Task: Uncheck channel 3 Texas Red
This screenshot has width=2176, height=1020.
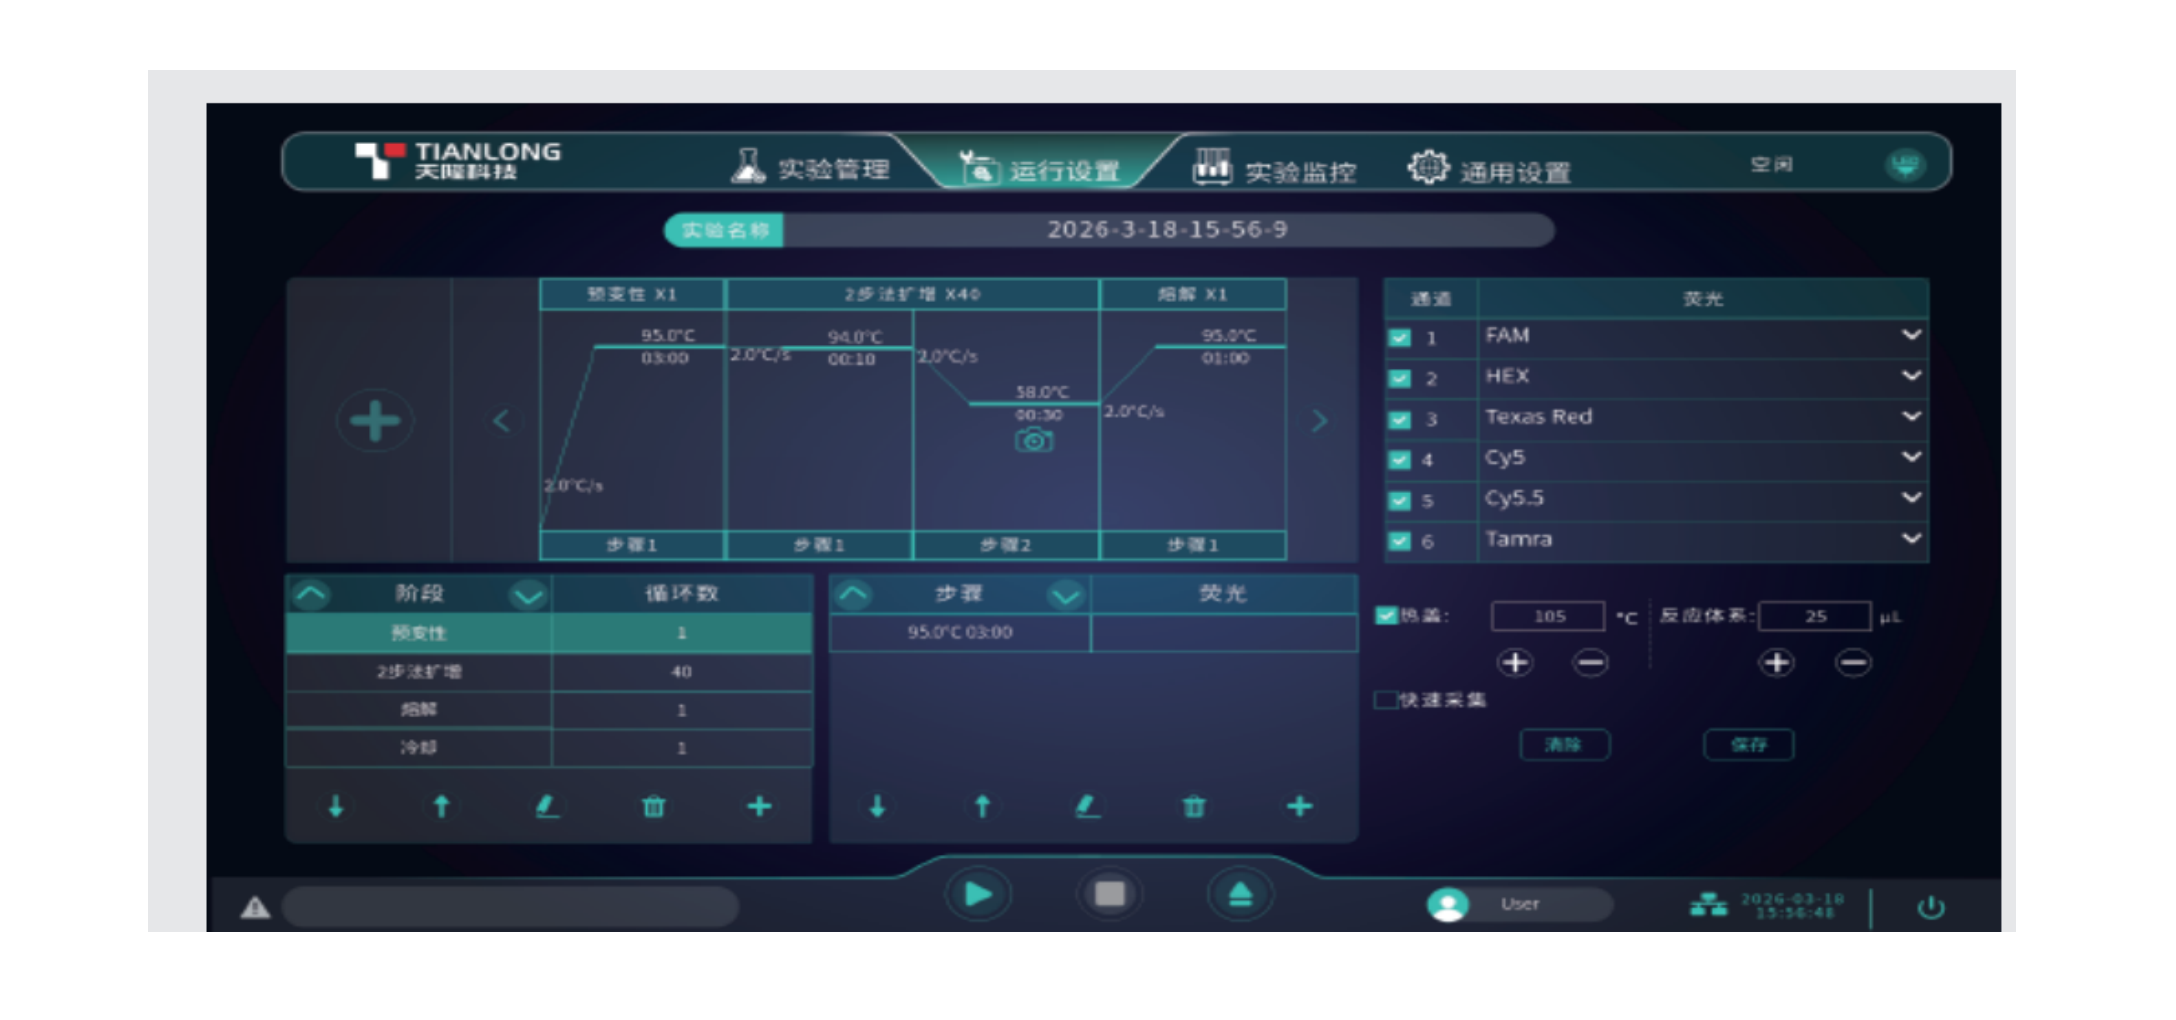Action: pyautogui.click(x=1398, y=419)
